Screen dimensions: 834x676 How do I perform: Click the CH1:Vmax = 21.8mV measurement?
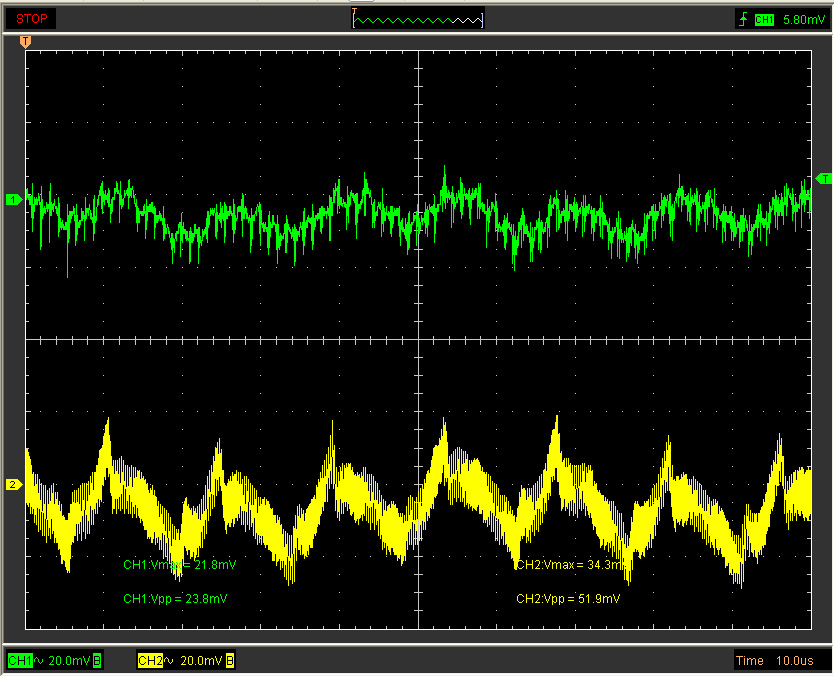coord(180,564)
